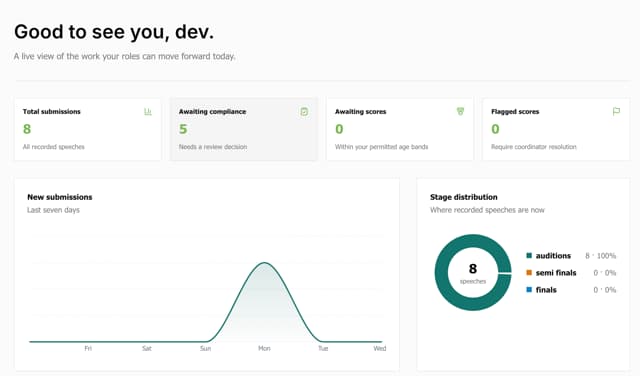Screen dimensions: 640x376
Task: Click 'Require coordinator resolution' caption
Action: pos(533,147)
